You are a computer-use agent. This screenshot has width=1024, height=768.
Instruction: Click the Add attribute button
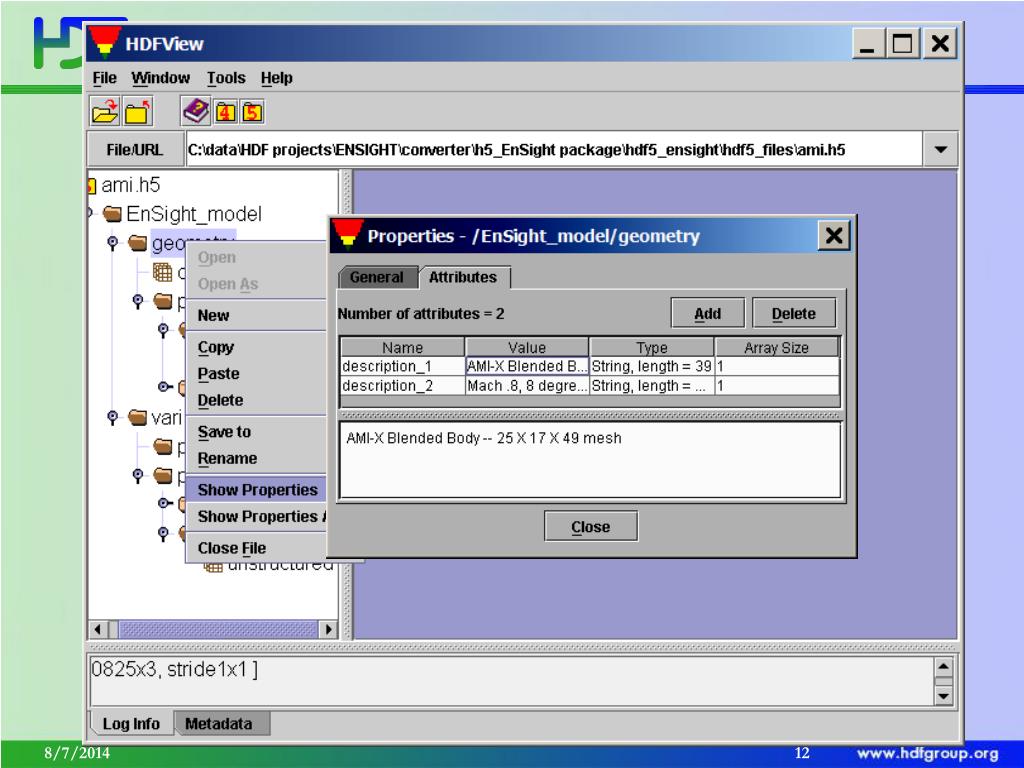[x=707, y=313]
